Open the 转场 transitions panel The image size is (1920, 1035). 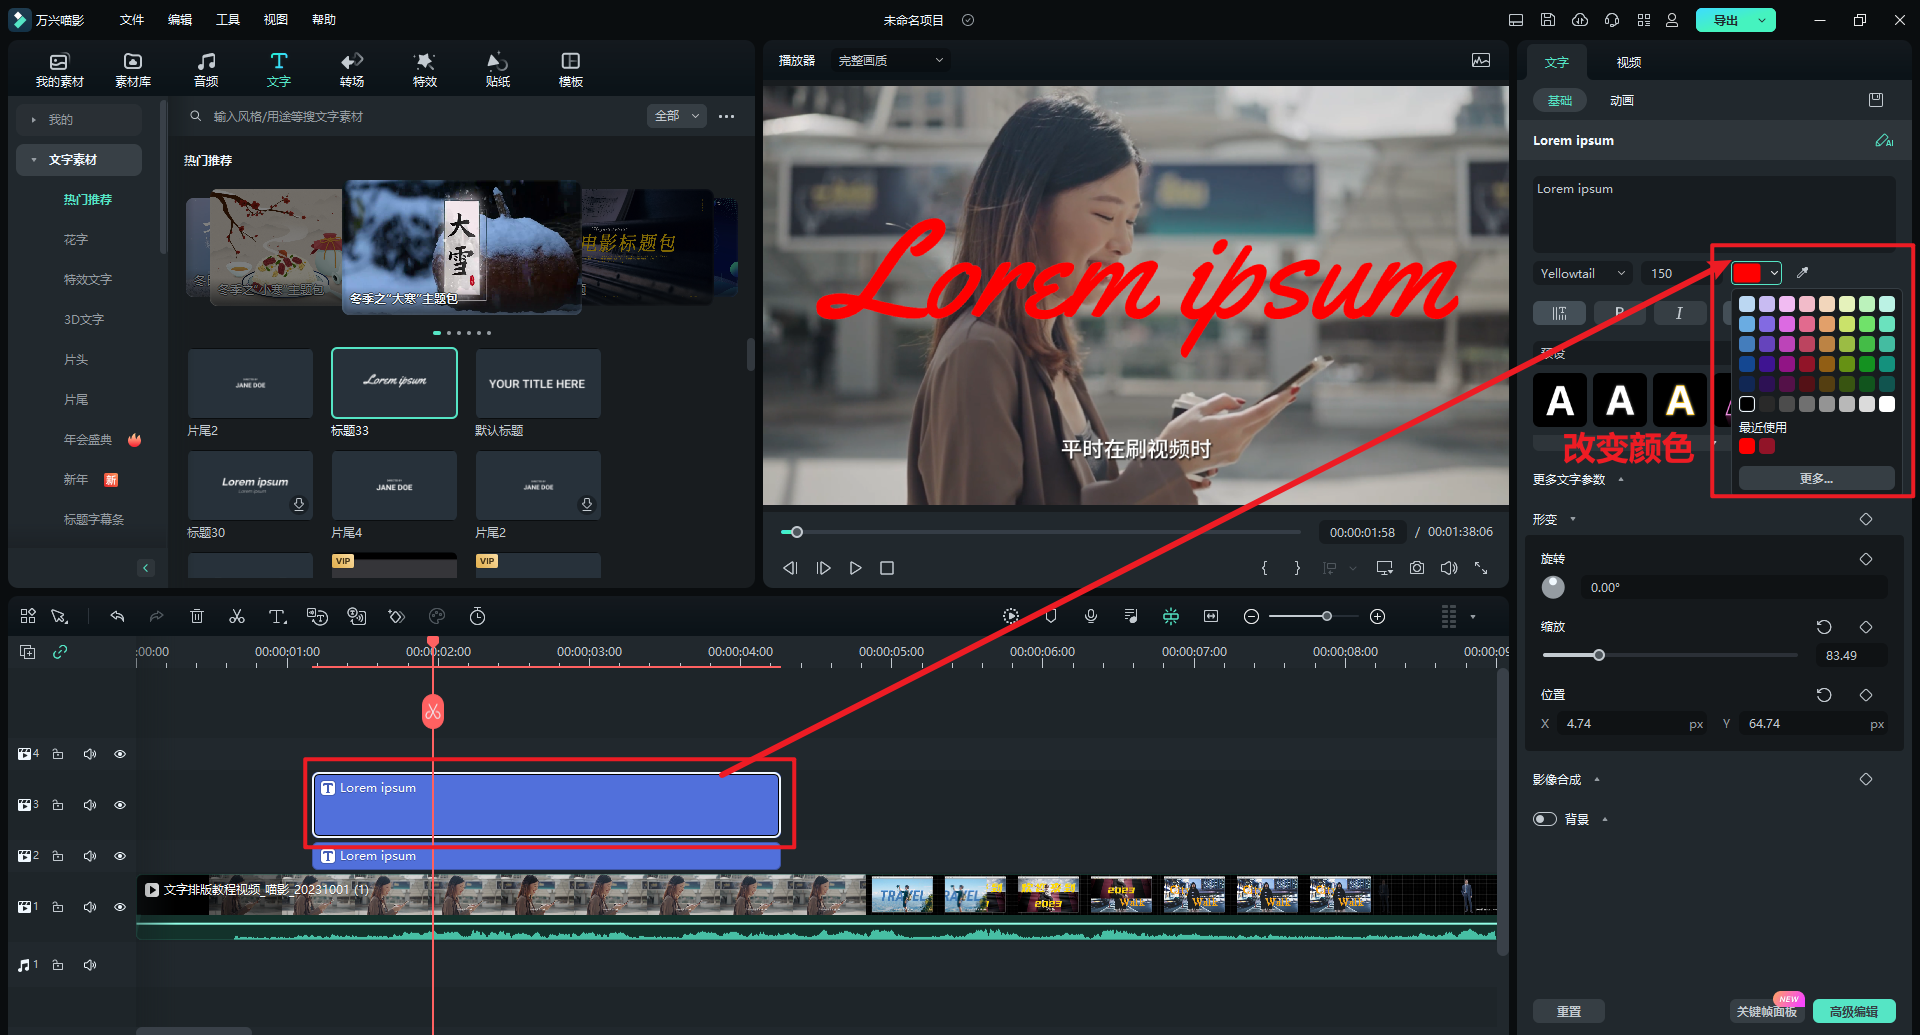[x=352, y=70]
